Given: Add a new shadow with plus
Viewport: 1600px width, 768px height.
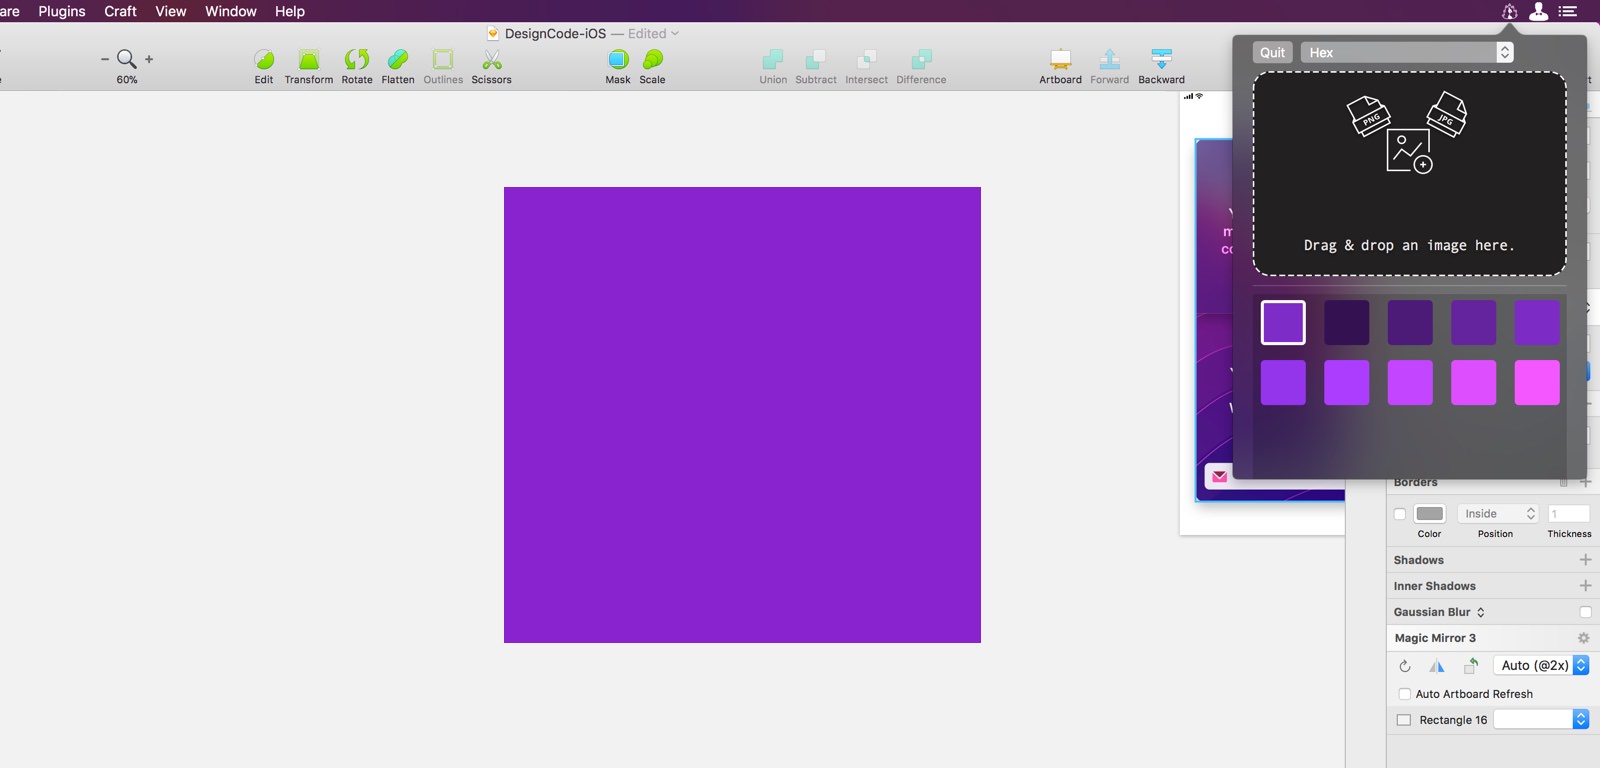Looking at the screenshot, I should 1585,560.
